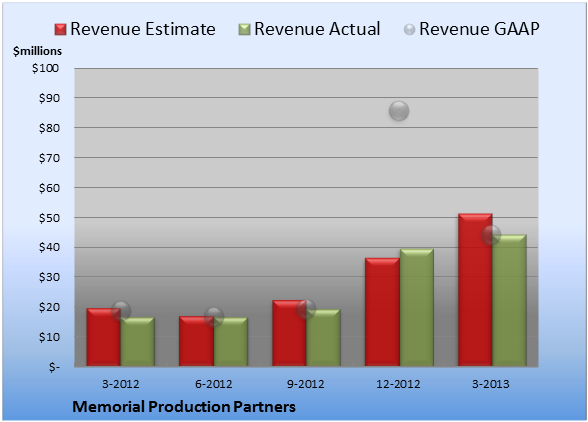
Task: Click the '$60' y-axis label
Action: (49, 188)
